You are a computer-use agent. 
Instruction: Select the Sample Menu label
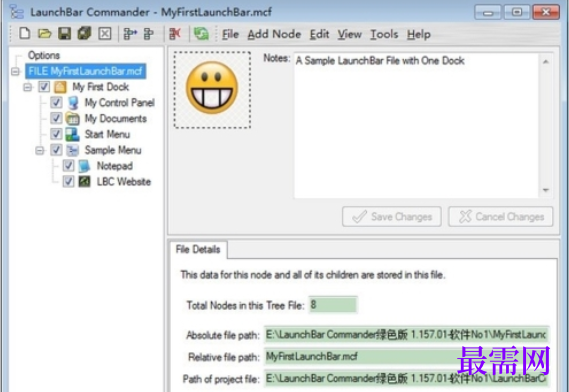click(113, 150)
